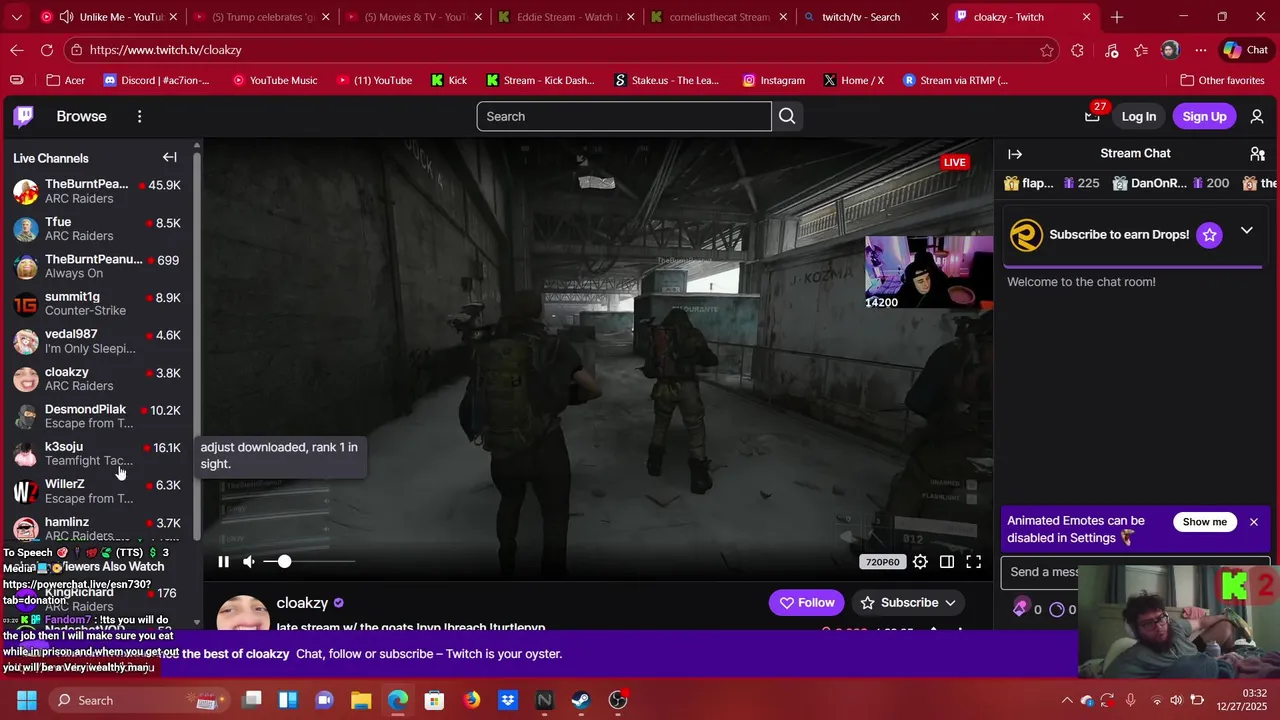
Task: Click the Log In button
Action: tap(1138, 116)
